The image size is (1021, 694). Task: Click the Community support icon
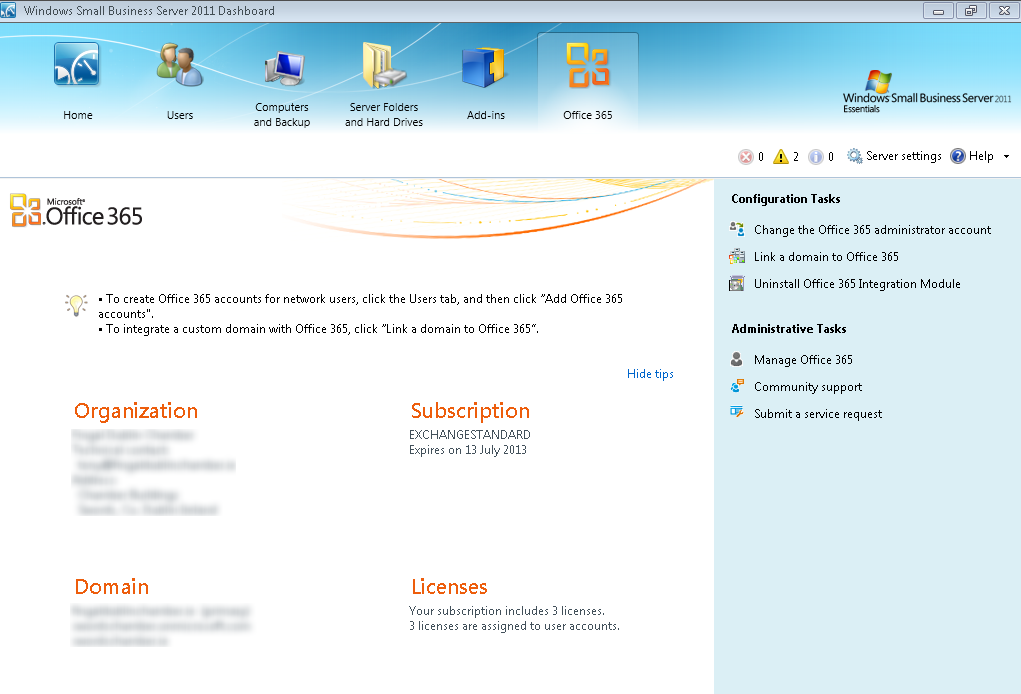click(x=736, y=386)
